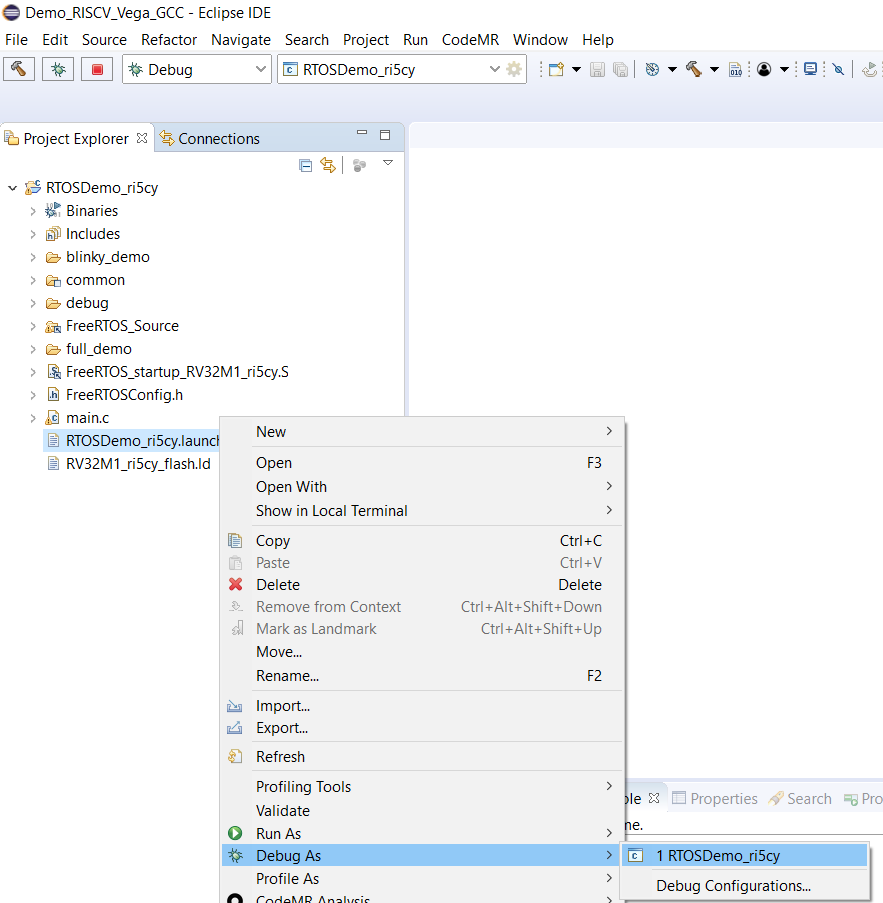The width and height of the screenshot is (883, 903).
Task: Click the globe-style toolbar icon before the hammer
Action: pyautogui.click(x=652, y=70)
